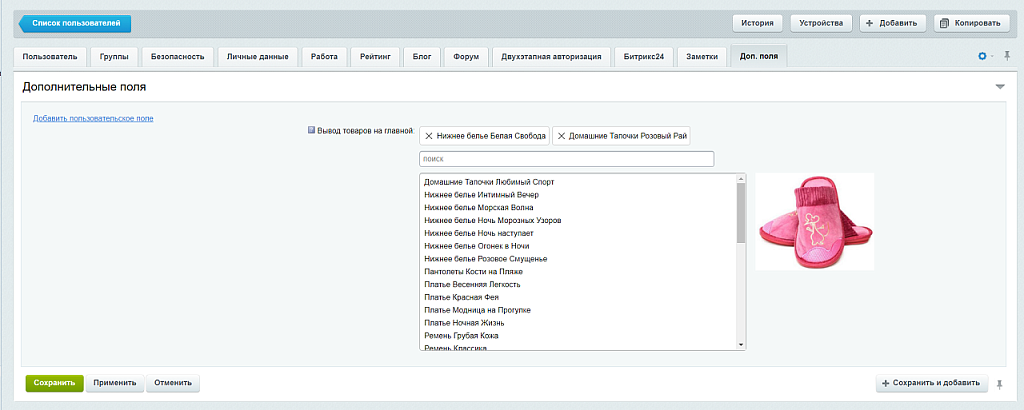
Task: Click the pink slippers preview image
Action: point(814,222)
